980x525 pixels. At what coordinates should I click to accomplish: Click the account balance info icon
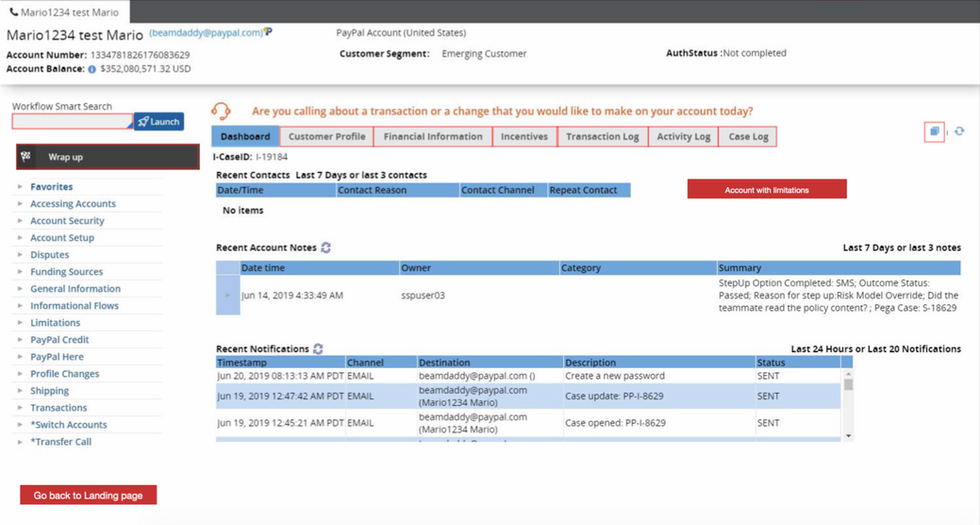(92, 69)
